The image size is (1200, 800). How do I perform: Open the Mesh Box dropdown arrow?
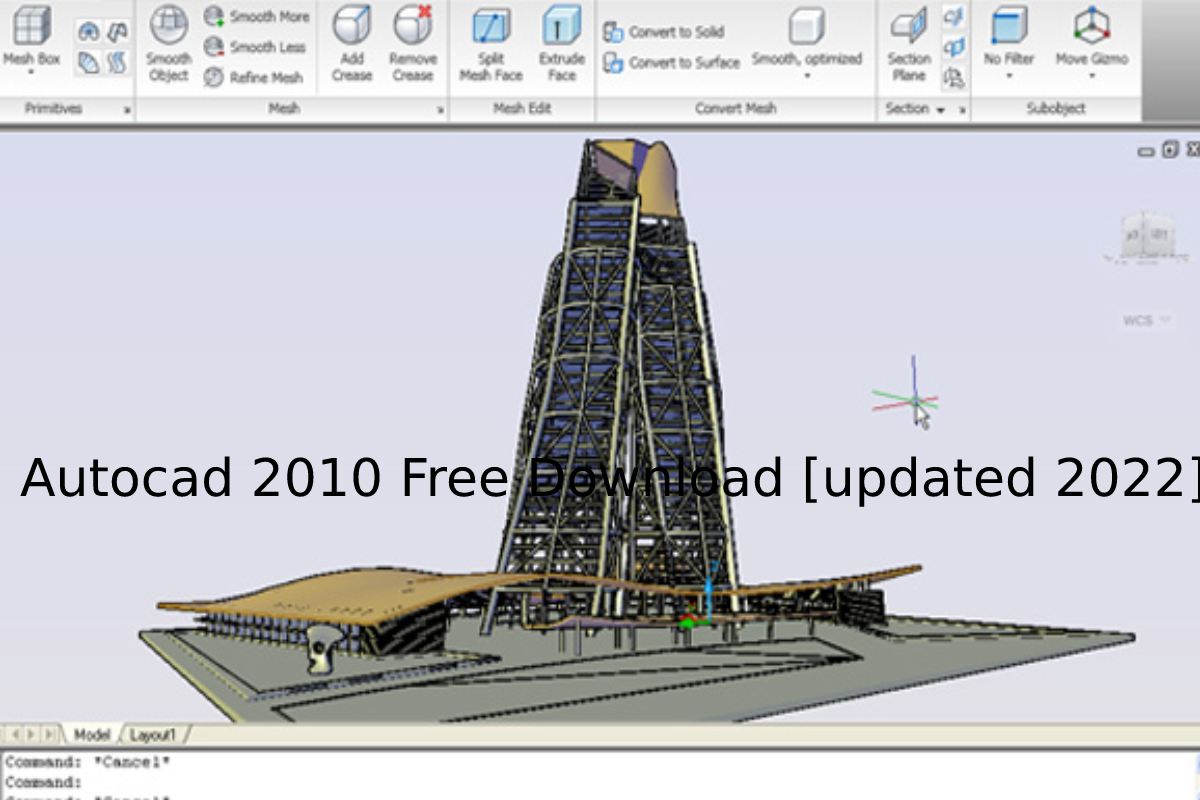click(31, 73)
